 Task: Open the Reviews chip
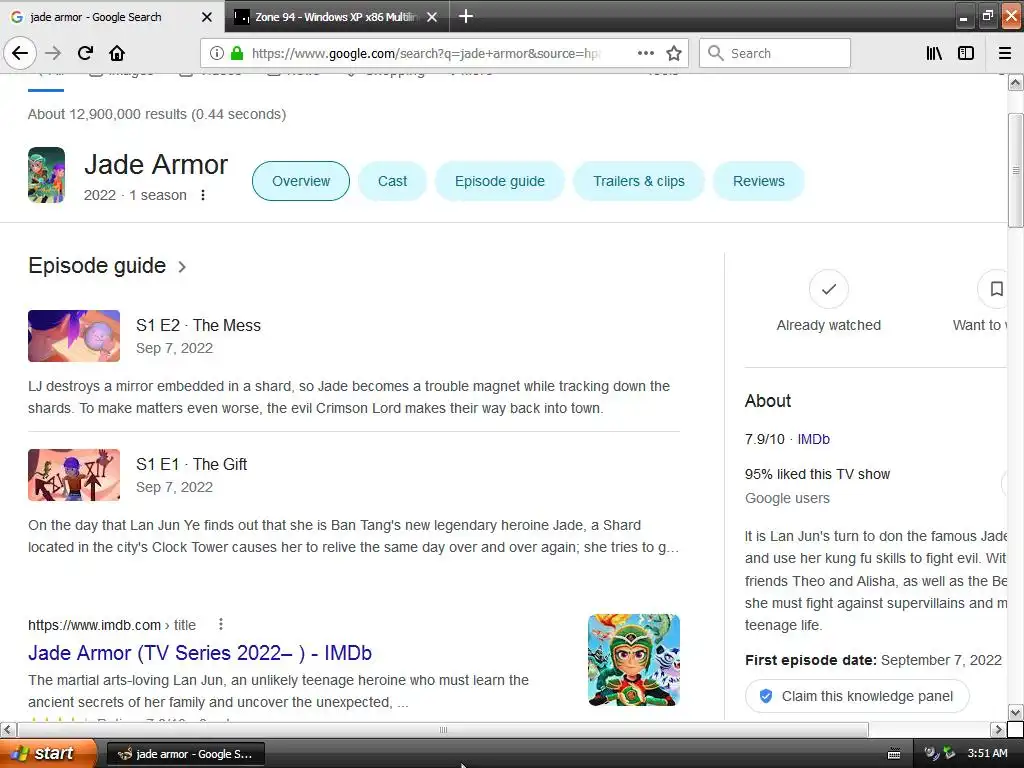(758, 181)
